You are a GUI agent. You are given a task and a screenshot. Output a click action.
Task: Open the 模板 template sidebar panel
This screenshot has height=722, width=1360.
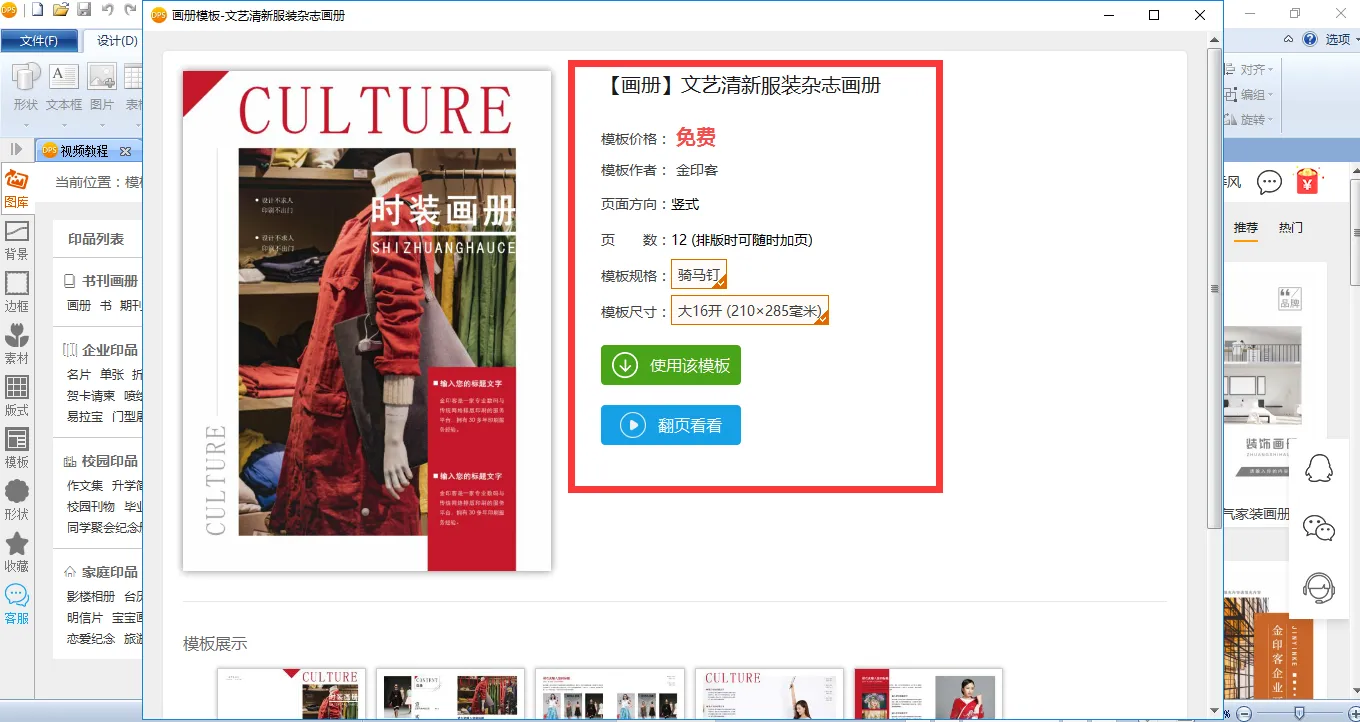tap(16, 448)
